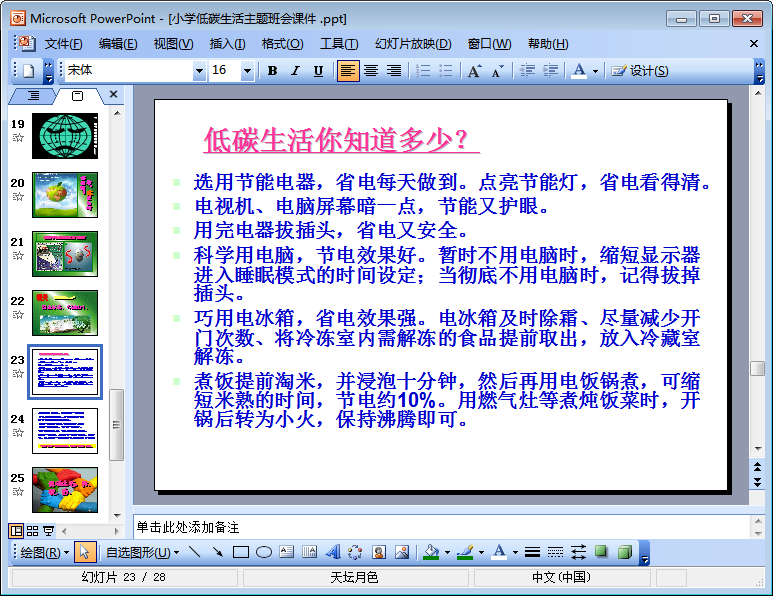Viewport: 773px width, 596px height.
Task: Apply line color in drawing toolbar
Action: coord(465,552)
